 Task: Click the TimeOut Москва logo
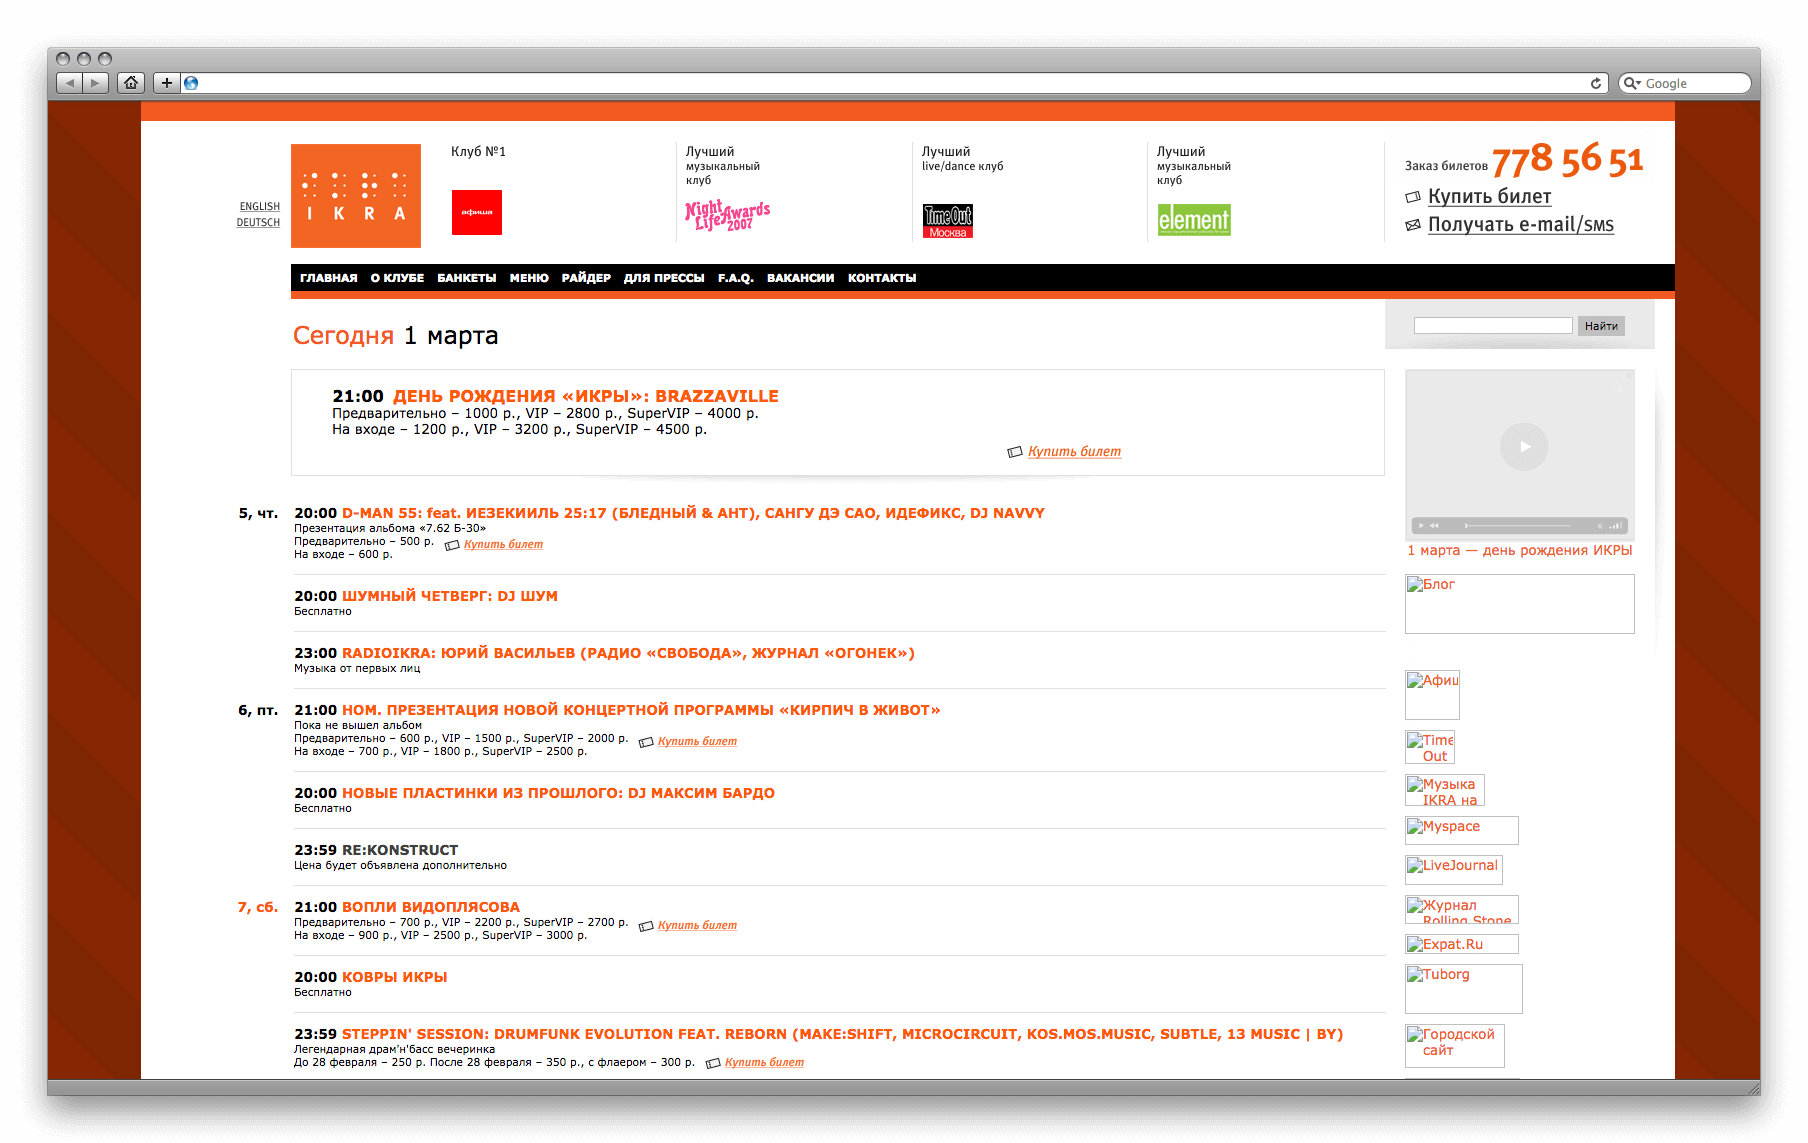[947, 220]
